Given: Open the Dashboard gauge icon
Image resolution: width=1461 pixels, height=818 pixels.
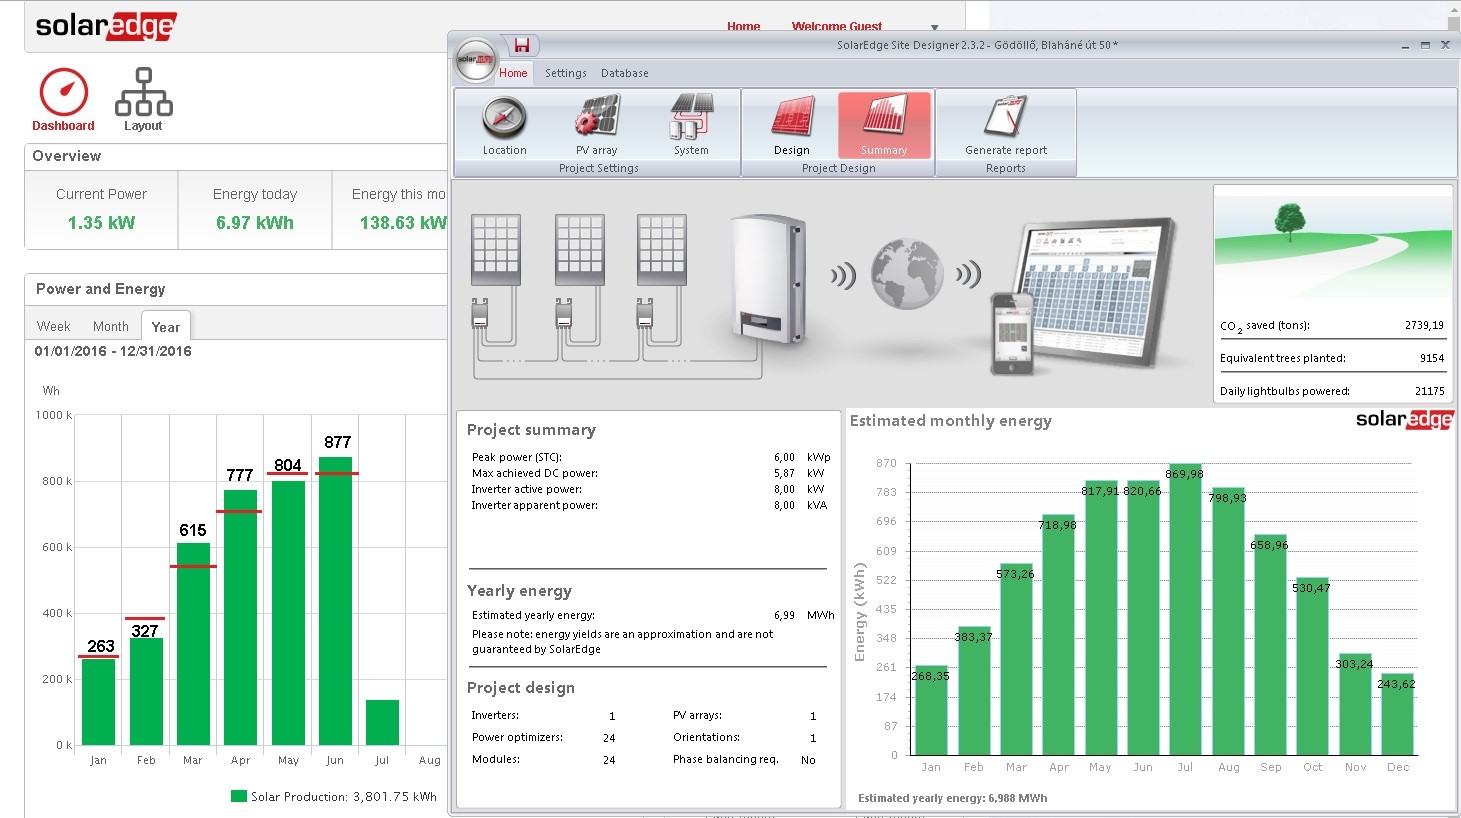Looking at the screenshot, I should (63, 93).
